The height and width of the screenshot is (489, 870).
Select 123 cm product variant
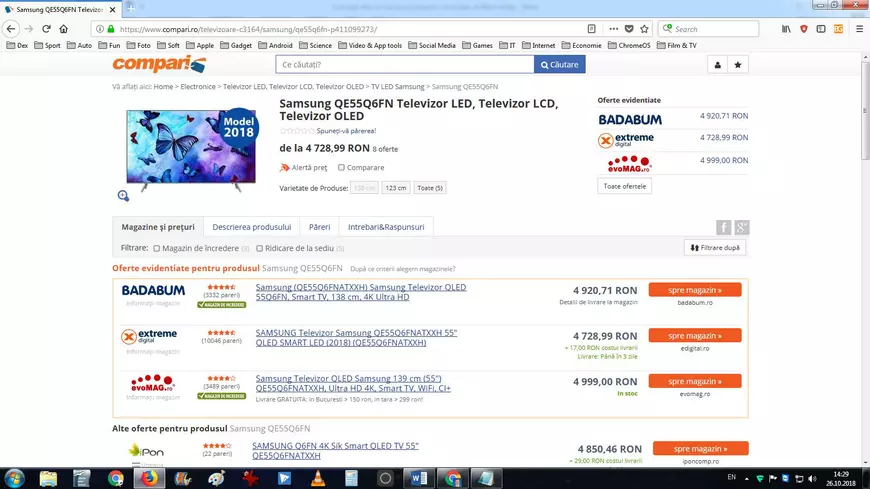tap(396, 188)
